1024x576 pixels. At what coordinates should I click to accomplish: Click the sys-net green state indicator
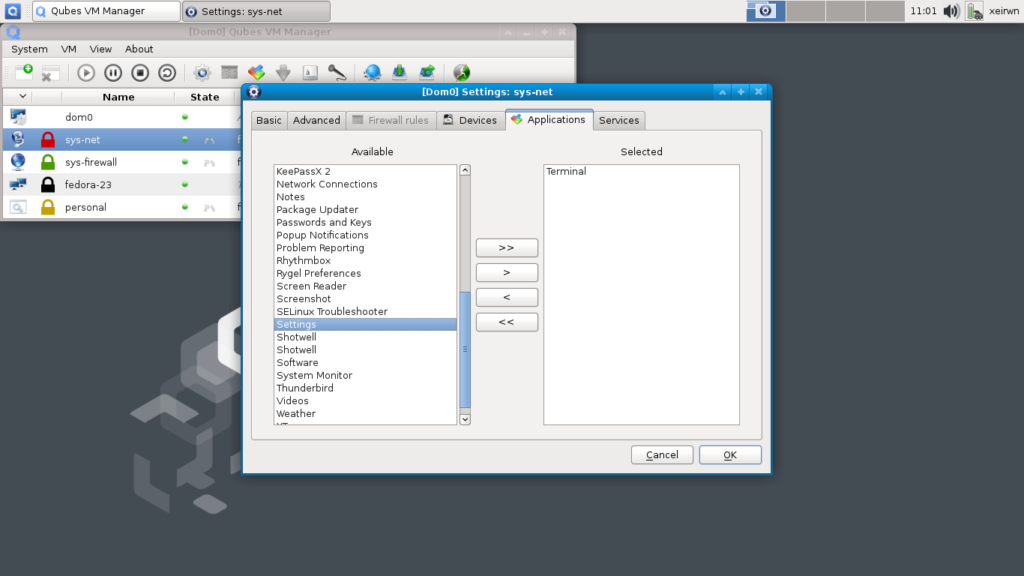coord(185,140)
